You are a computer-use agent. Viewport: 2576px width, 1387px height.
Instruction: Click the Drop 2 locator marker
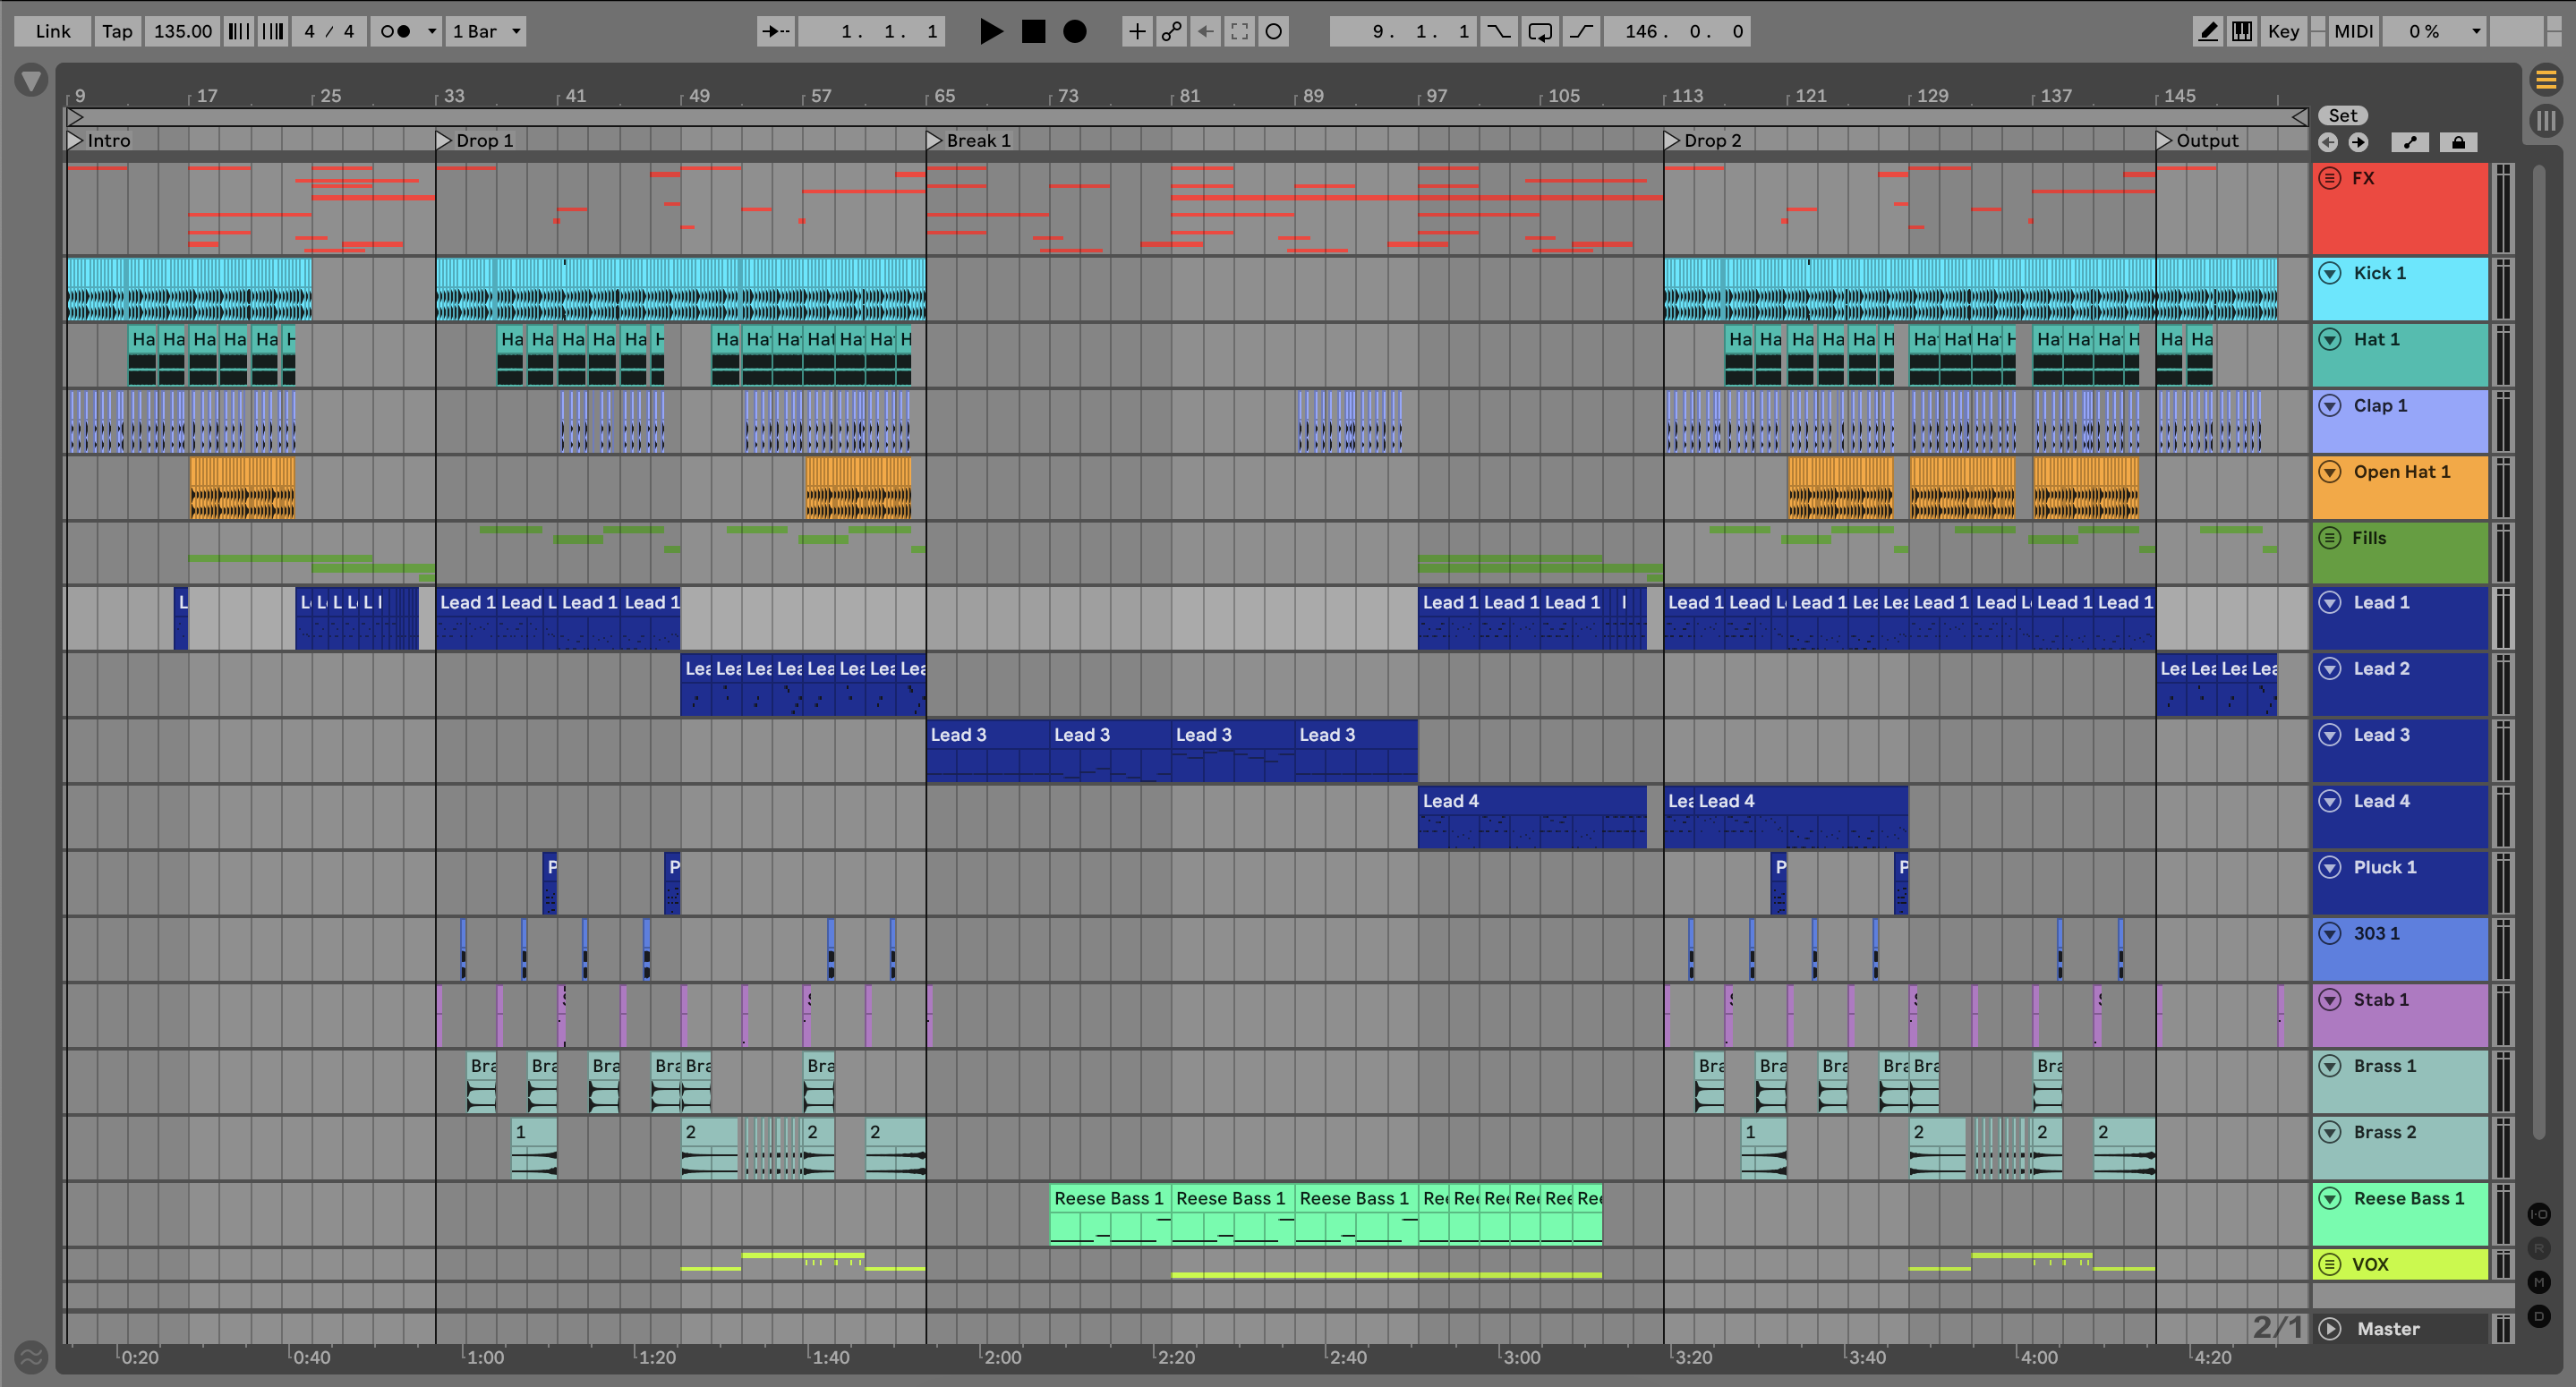1672,141
